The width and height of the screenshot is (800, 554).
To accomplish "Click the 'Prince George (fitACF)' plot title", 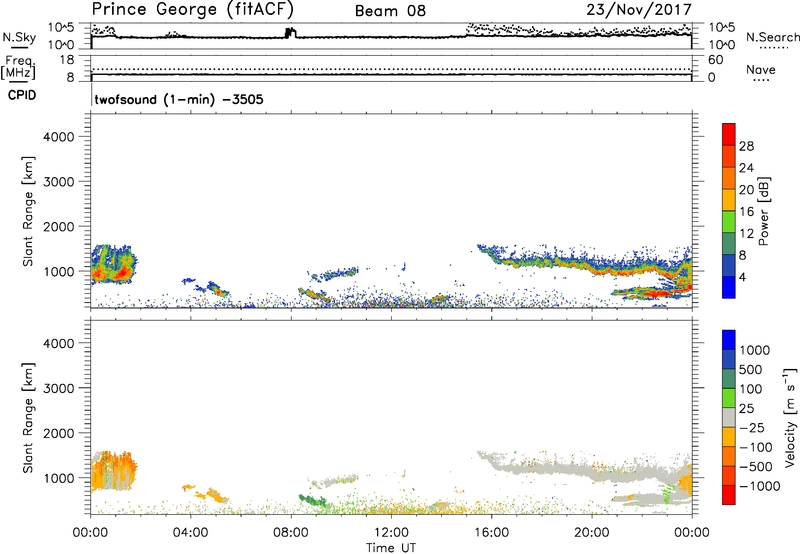I will pyautogui.click(x=193, y=10).
